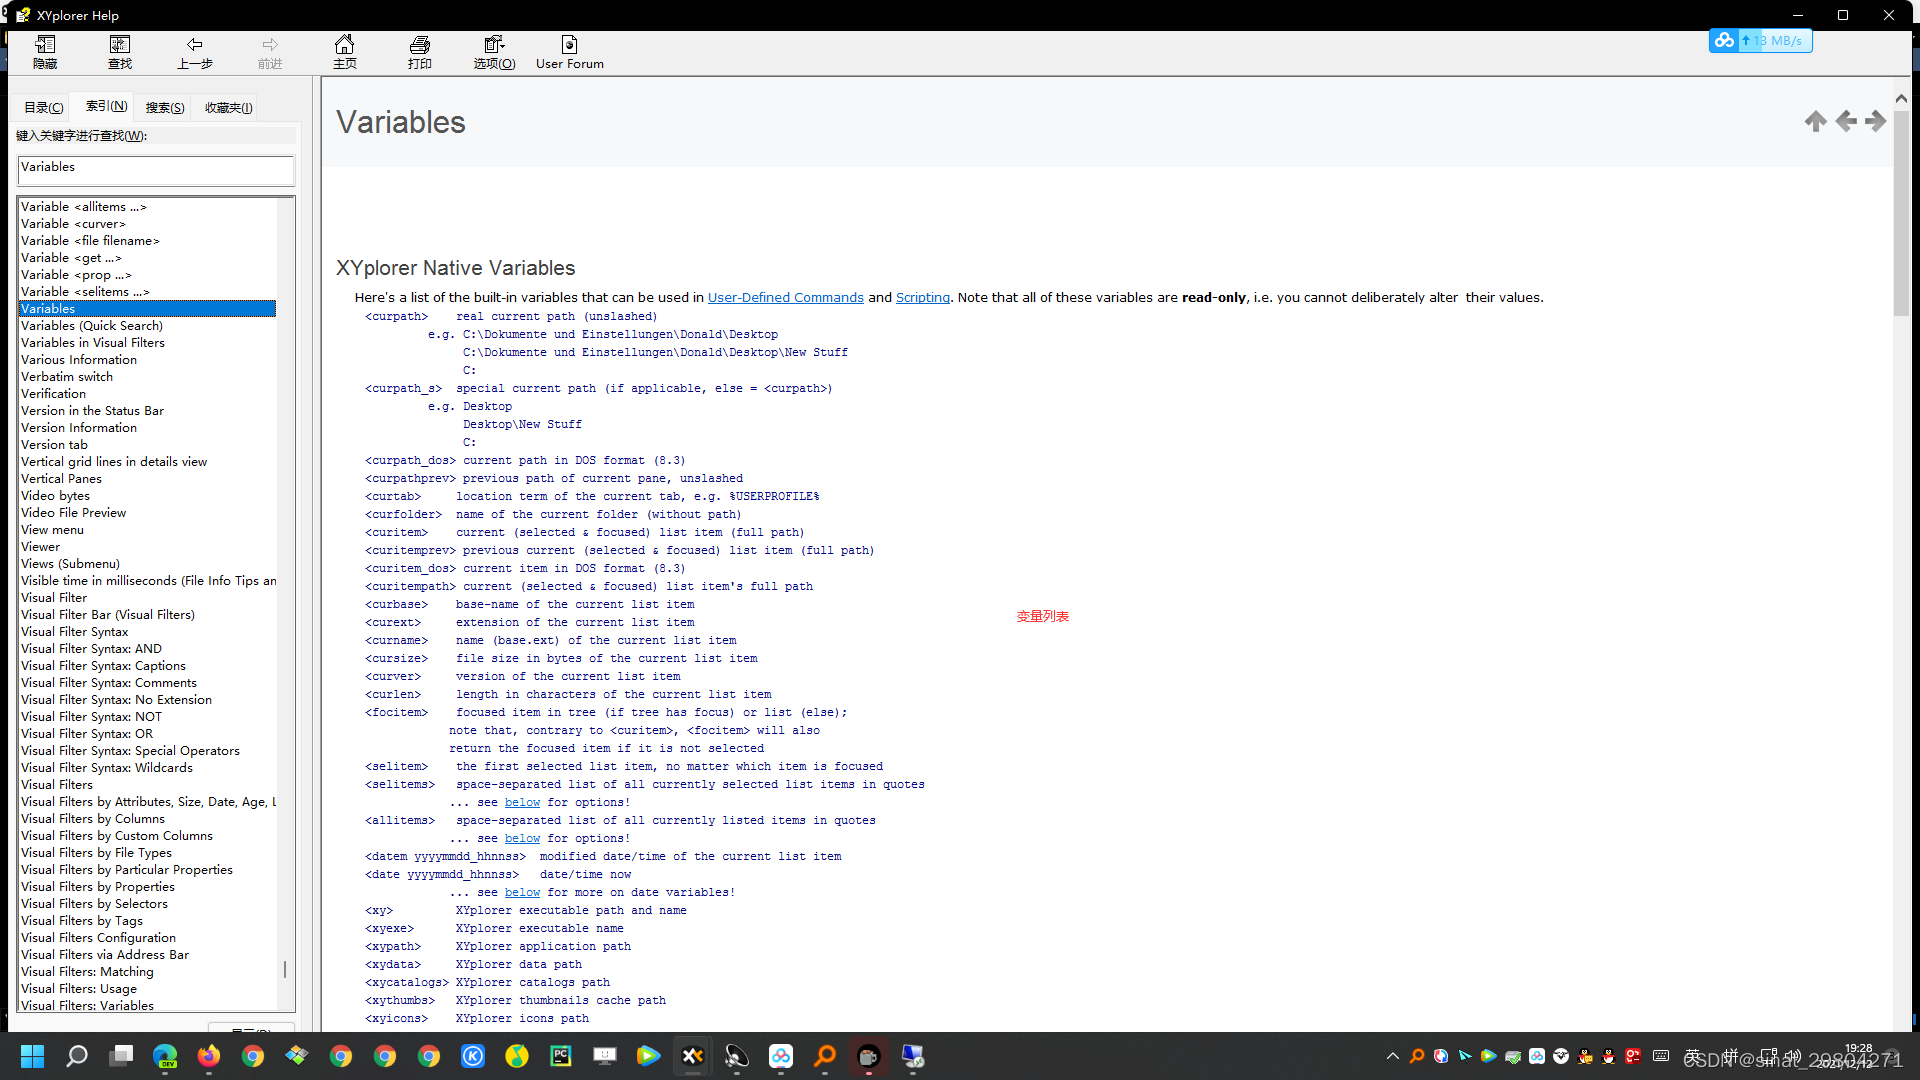Follow the Scripting hyperlink
This screenshot has height=1080, width=1920.
tap(922, 298)
